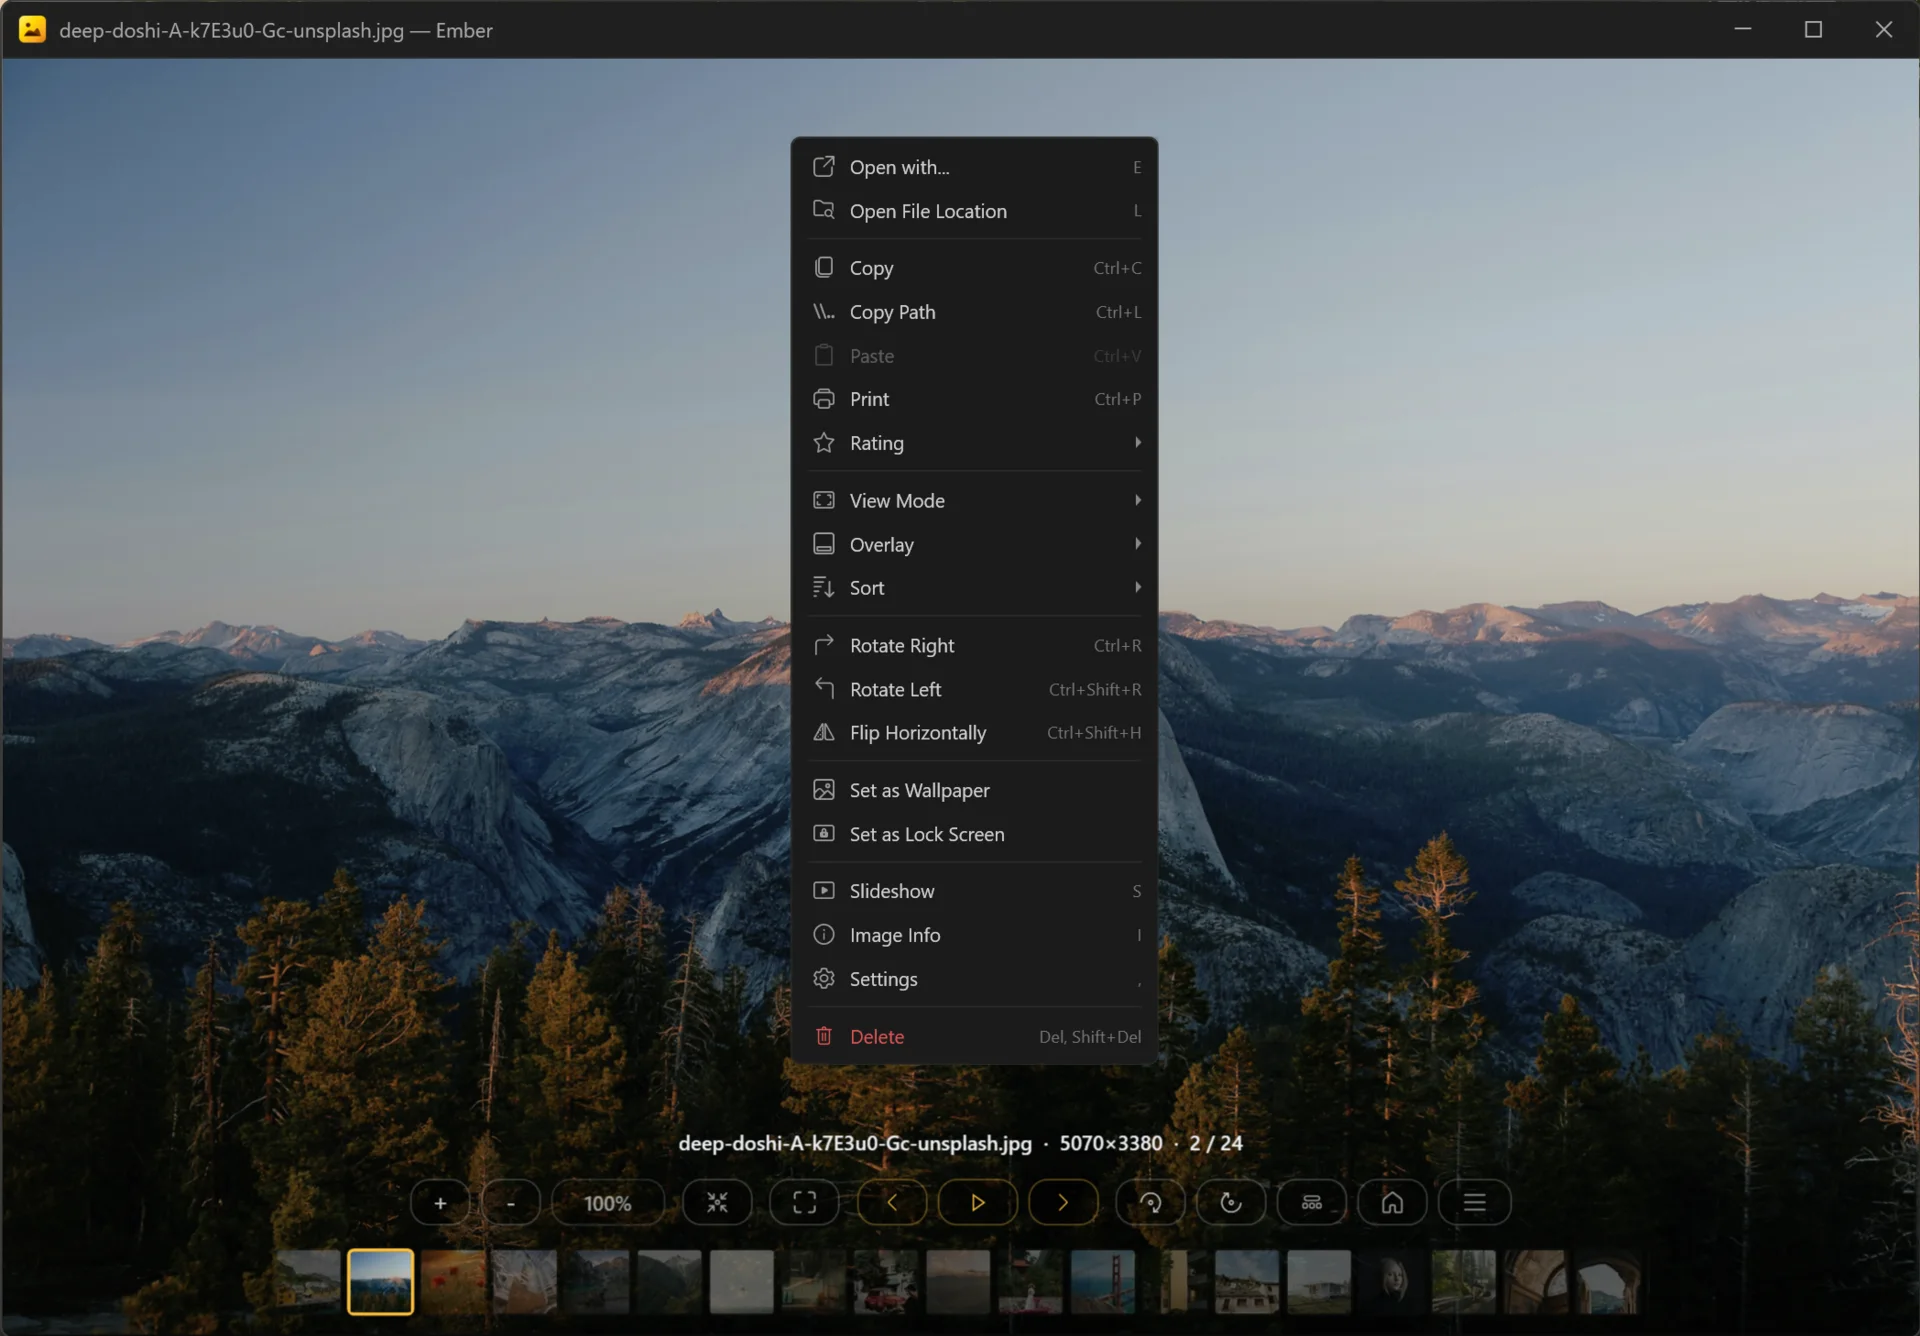Click the Settings gear icon
This screenshot has width=1920, height=1336.
(824, 979)
